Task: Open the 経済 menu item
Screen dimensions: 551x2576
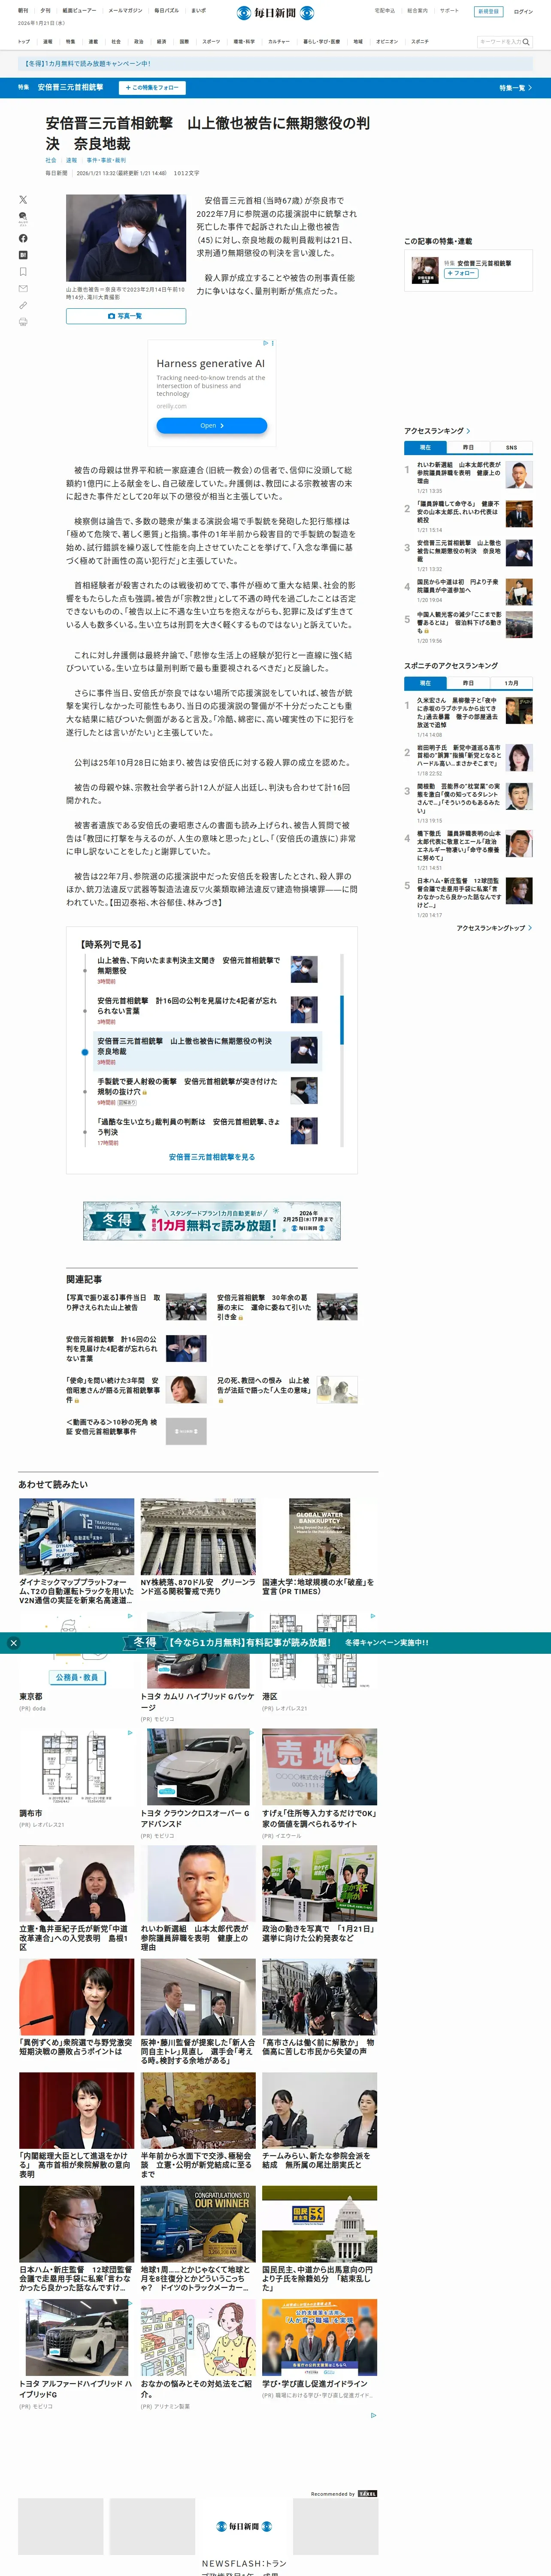Action: [162, 42]
